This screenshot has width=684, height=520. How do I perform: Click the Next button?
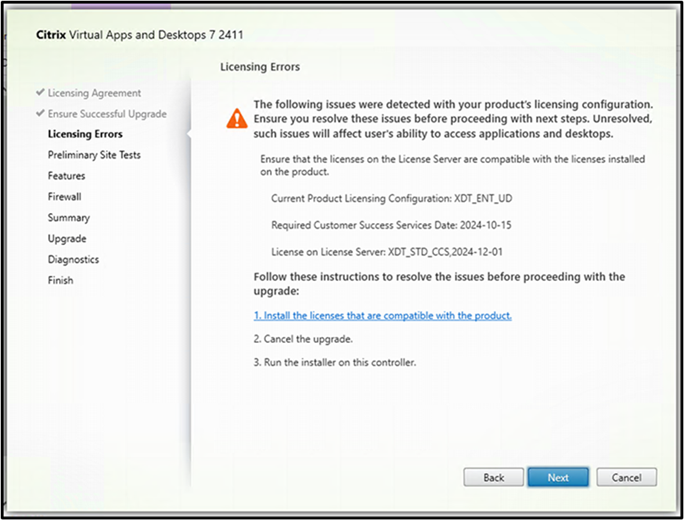pyautogui.click(x=558, y=477)
